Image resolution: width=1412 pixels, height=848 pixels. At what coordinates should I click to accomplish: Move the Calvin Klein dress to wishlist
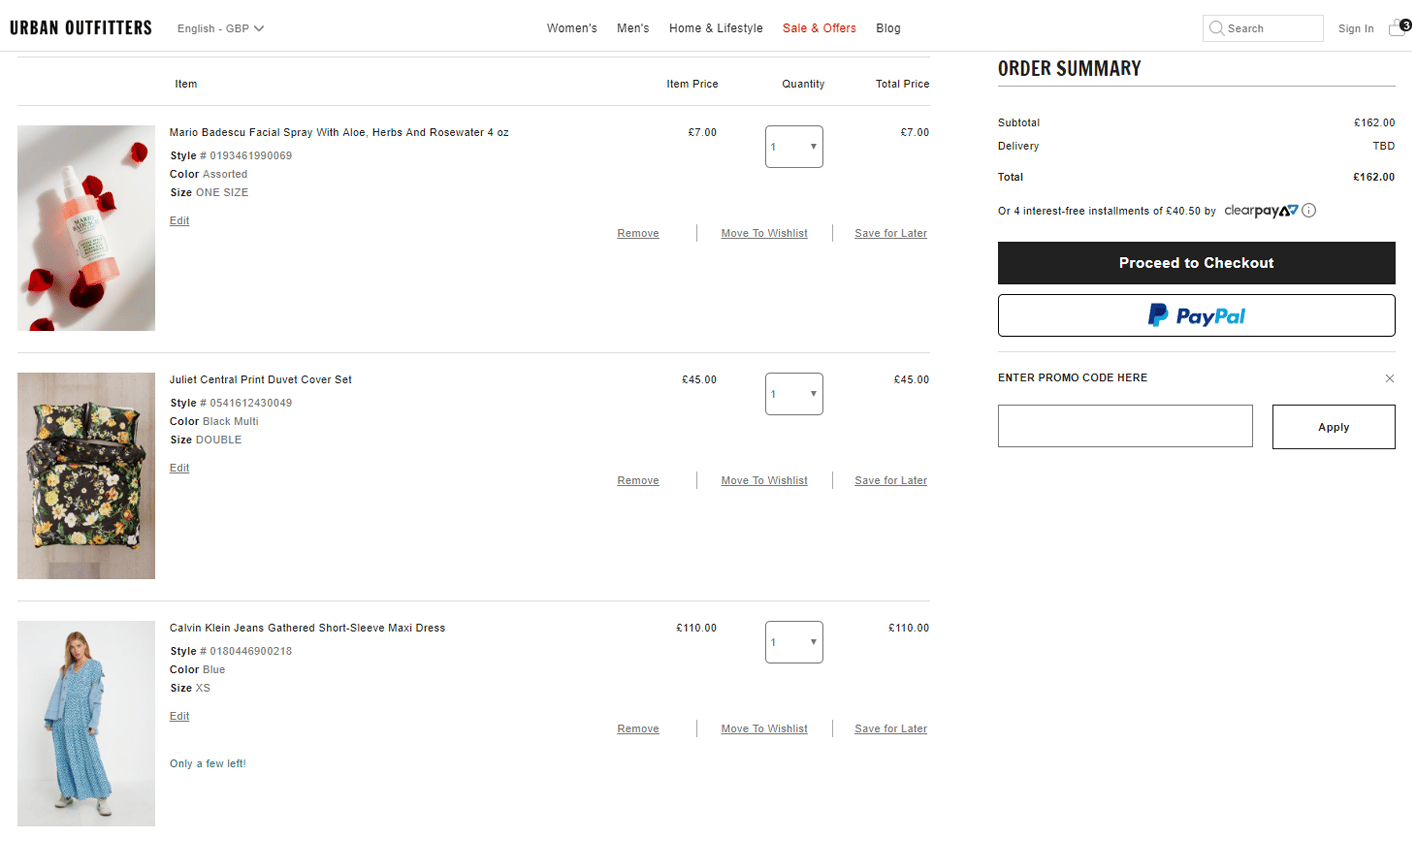click(764, 728)
